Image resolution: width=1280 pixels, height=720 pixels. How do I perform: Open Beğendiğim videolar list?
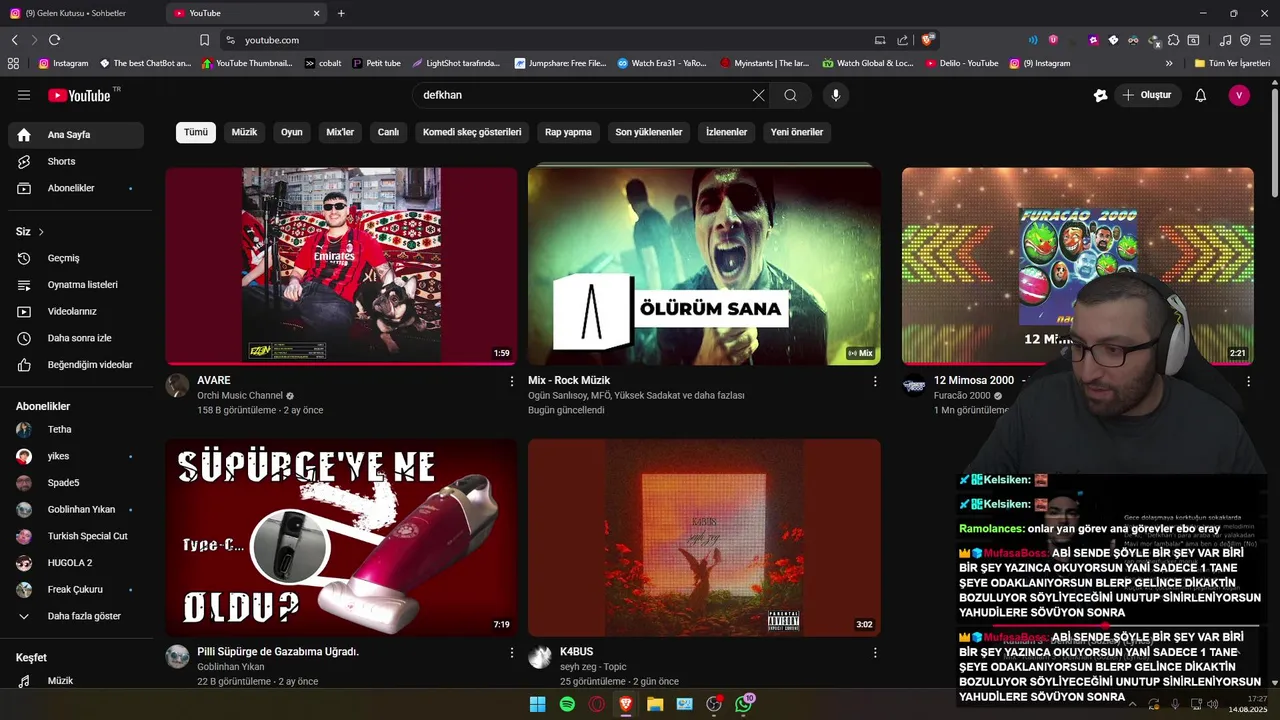pyautogui.click(x=76, y=365)
